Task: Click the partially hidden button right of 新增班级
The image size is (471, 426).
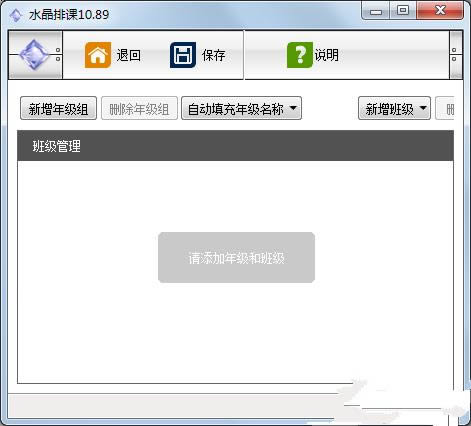Action: click(x=445, y=108)
